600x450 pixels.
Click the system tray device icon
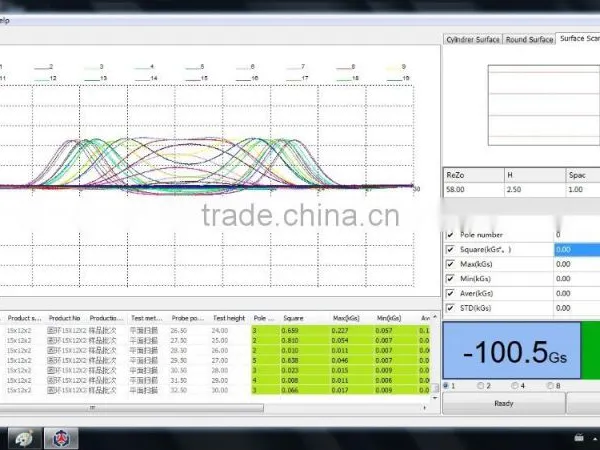pyautogui.click(x=579, y=437)
